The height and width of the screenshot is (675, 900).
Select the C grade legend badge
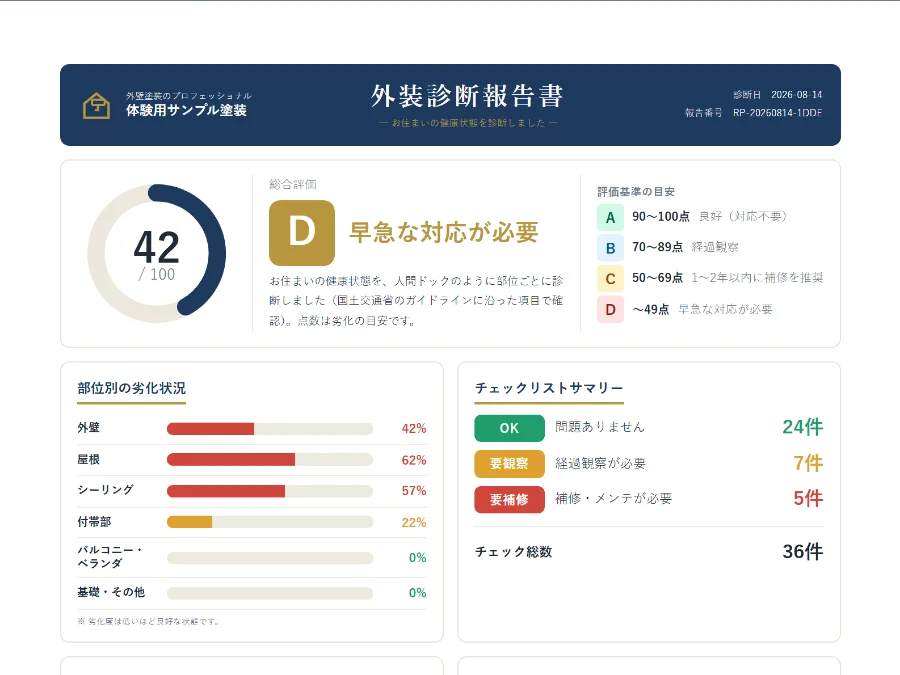coord(610,278)
